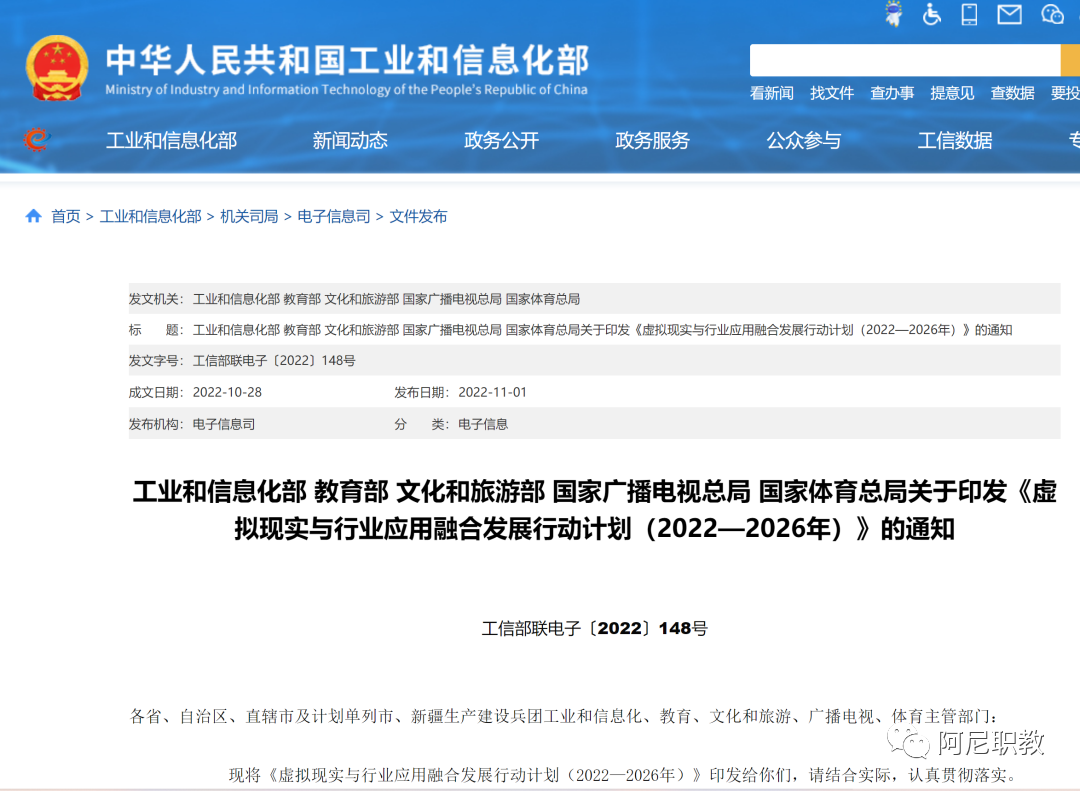The width and height of the screenshot is (1080, 791).
Task: Click the national emblem logo
Action: [x=57, y=68]
